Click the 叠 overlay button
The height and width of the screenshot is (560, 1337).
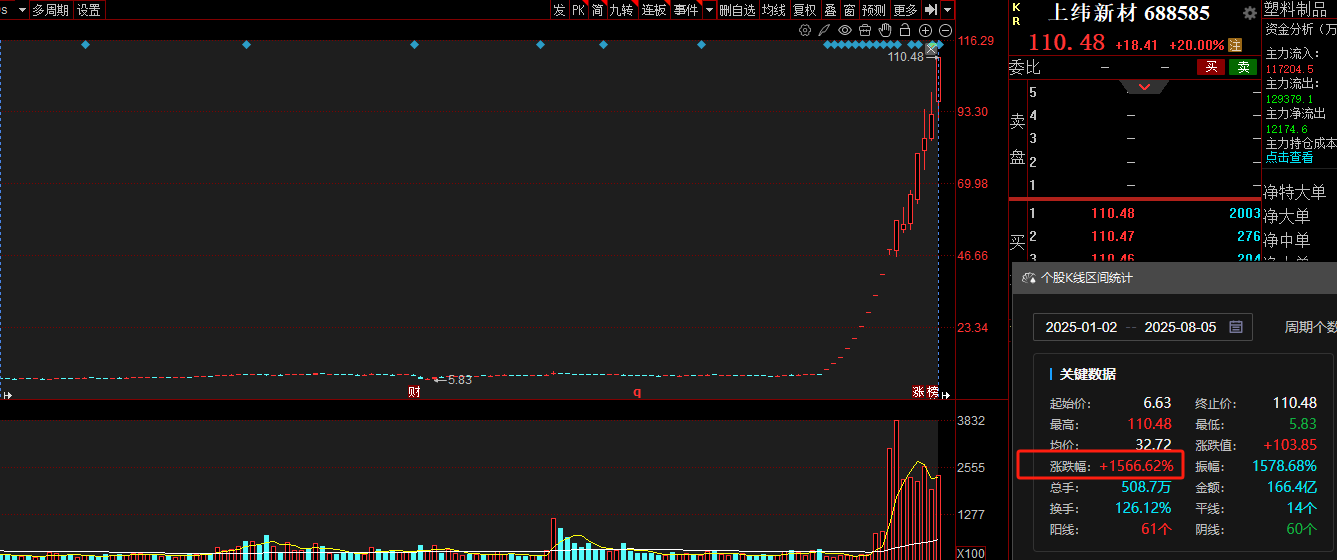pyautogui.click(x=830, y=10)
